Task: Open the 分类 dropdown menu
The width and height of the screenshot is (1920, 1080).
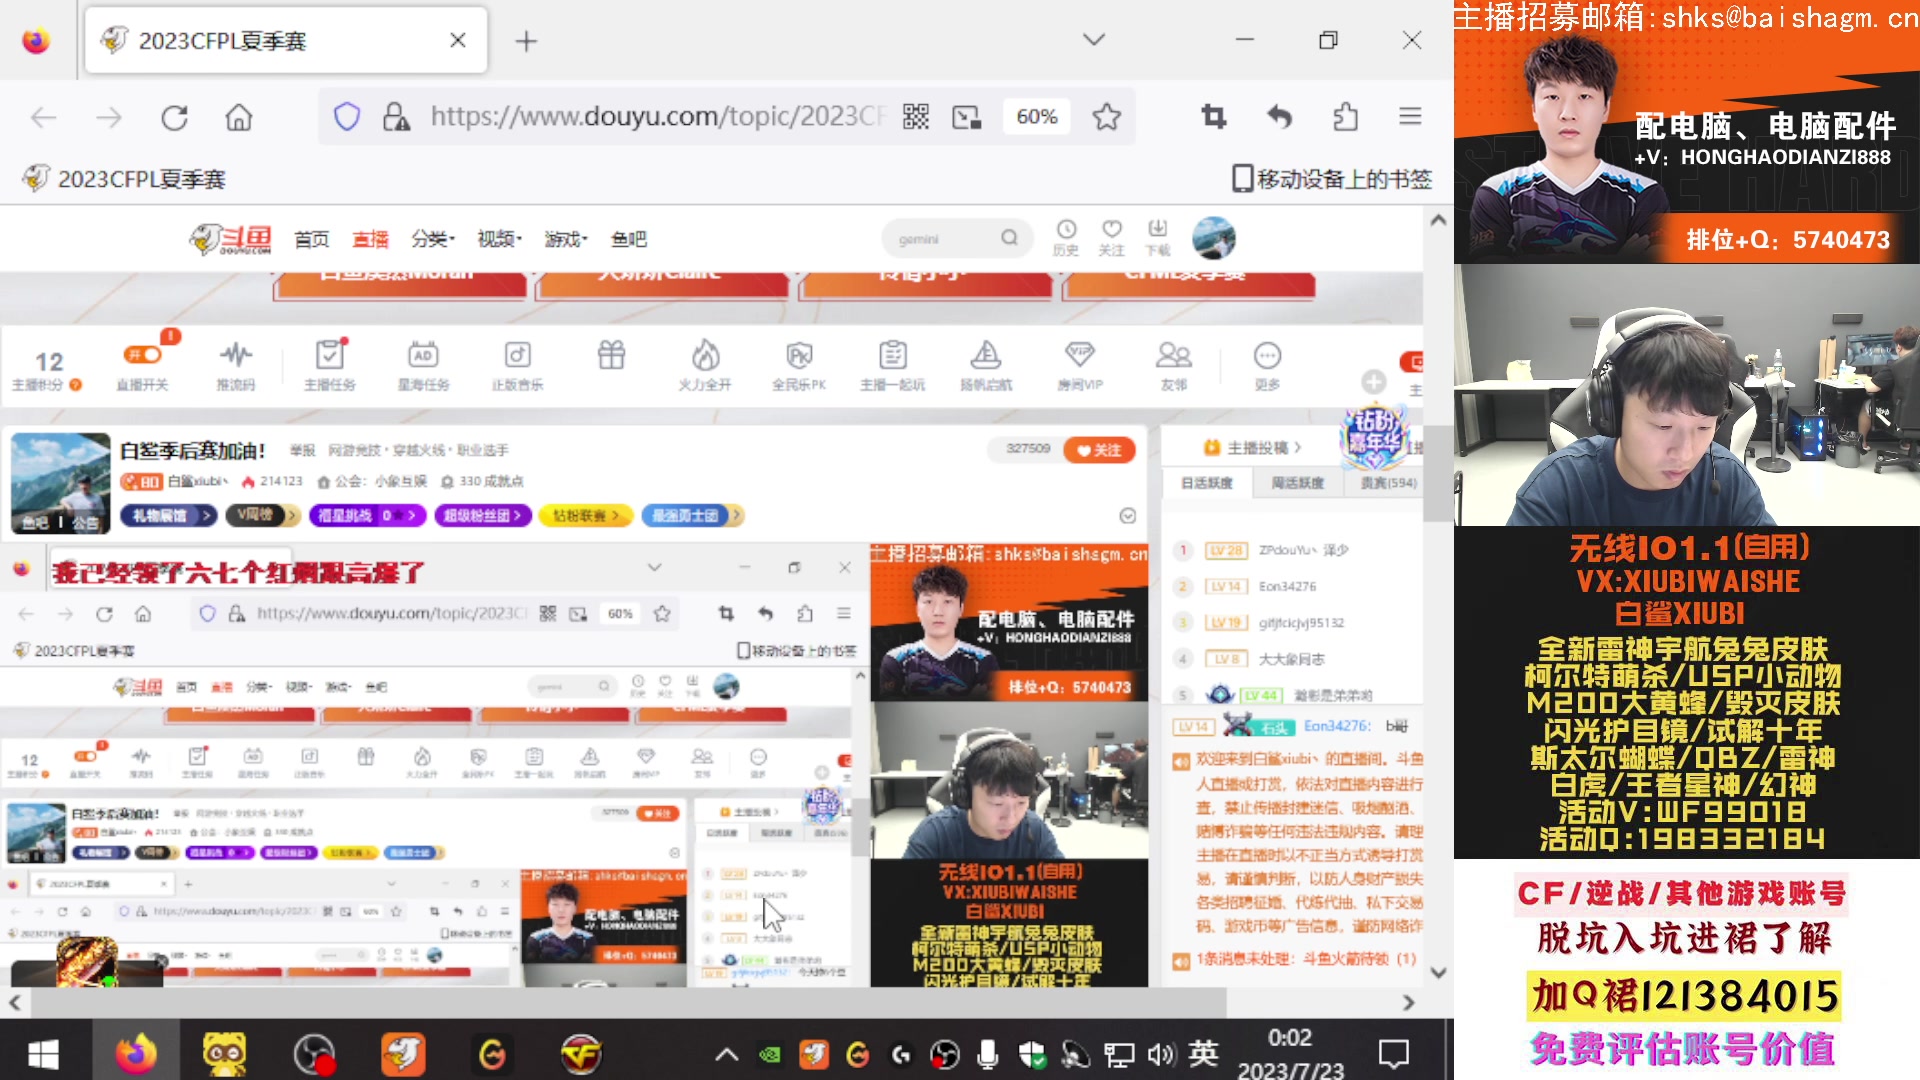Action: coord(433,239)
